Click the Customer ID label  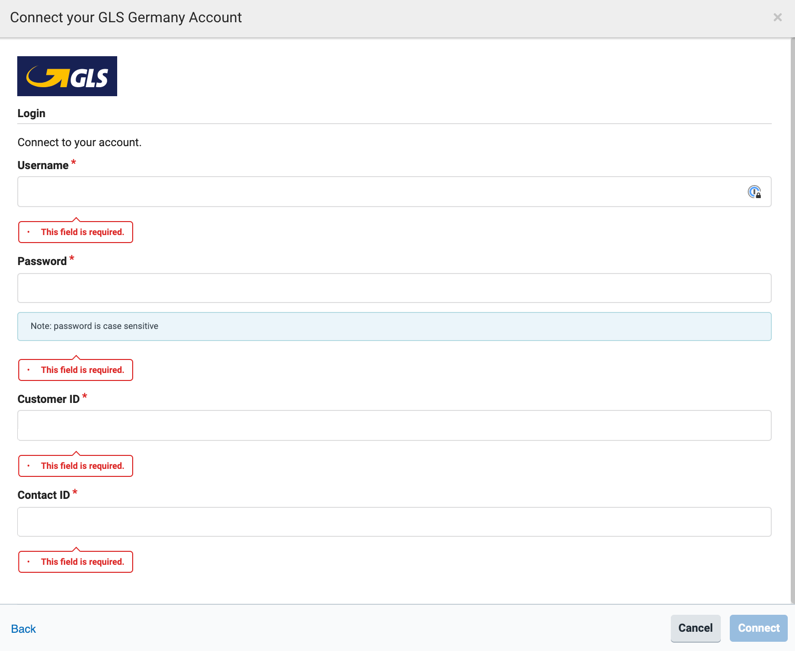coord(49,399)
